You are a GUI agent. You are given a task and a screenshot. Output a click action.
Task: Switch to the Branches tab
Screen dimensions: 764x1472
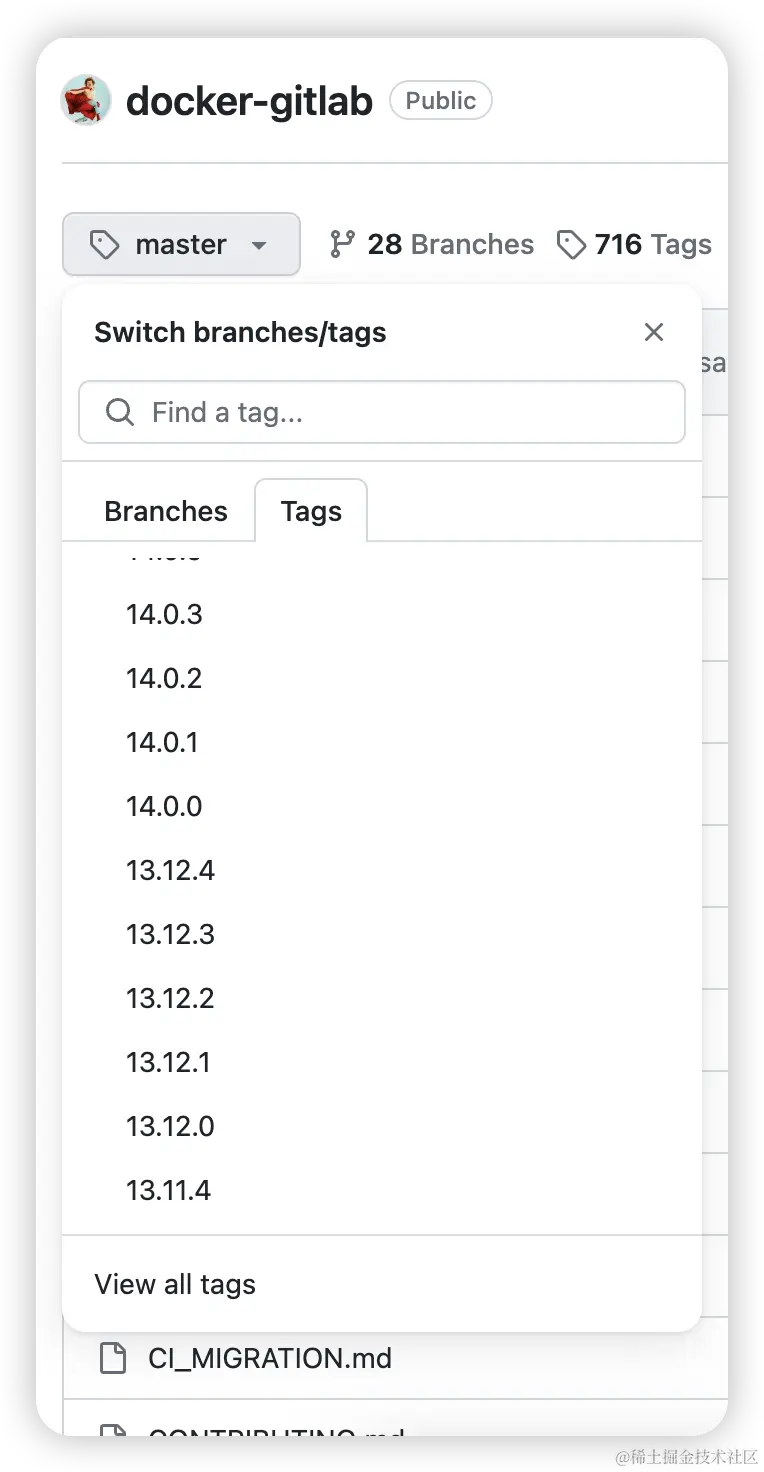click(166, 511)
